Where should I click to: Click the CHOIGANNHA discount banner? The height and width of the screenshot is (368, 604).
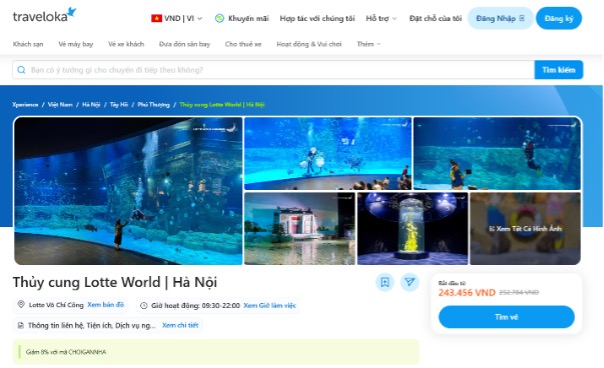[216, 352]
